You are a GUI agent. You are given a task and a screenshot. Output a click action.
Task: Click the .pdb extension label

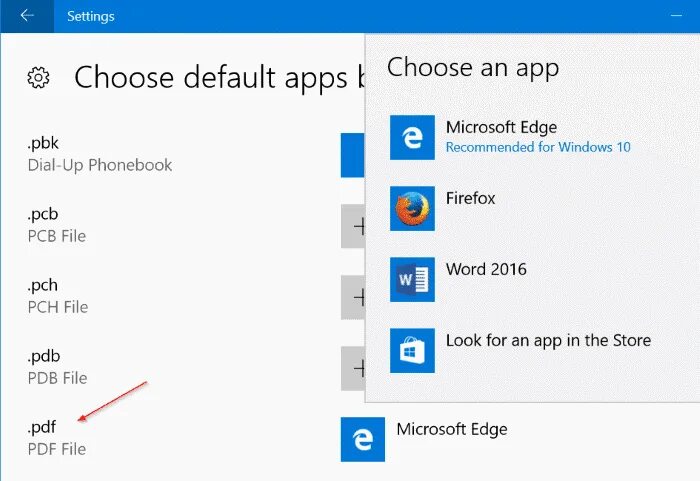pyautogui.click(x=44, y=356)
